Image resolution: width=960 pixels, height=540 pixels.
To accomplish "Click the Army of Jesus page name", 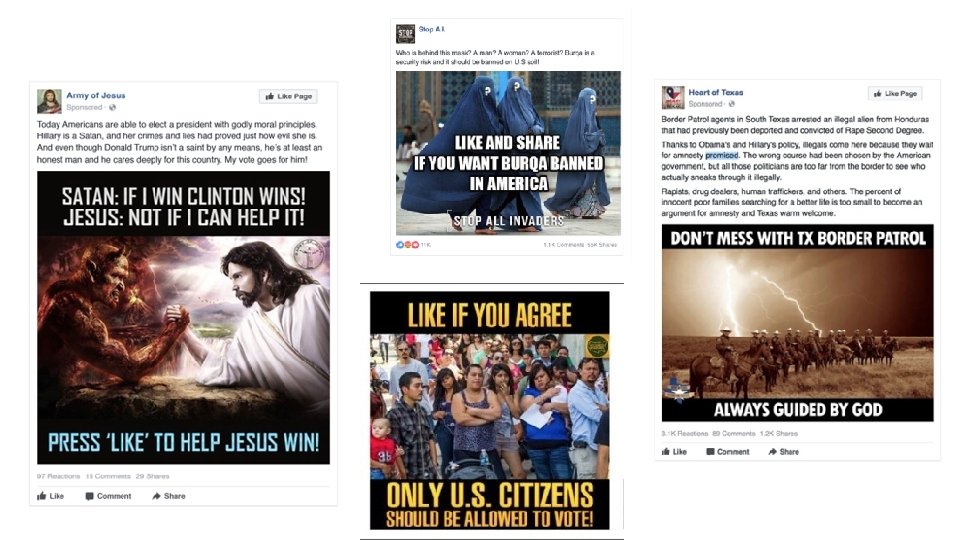I will coord(96,96).
